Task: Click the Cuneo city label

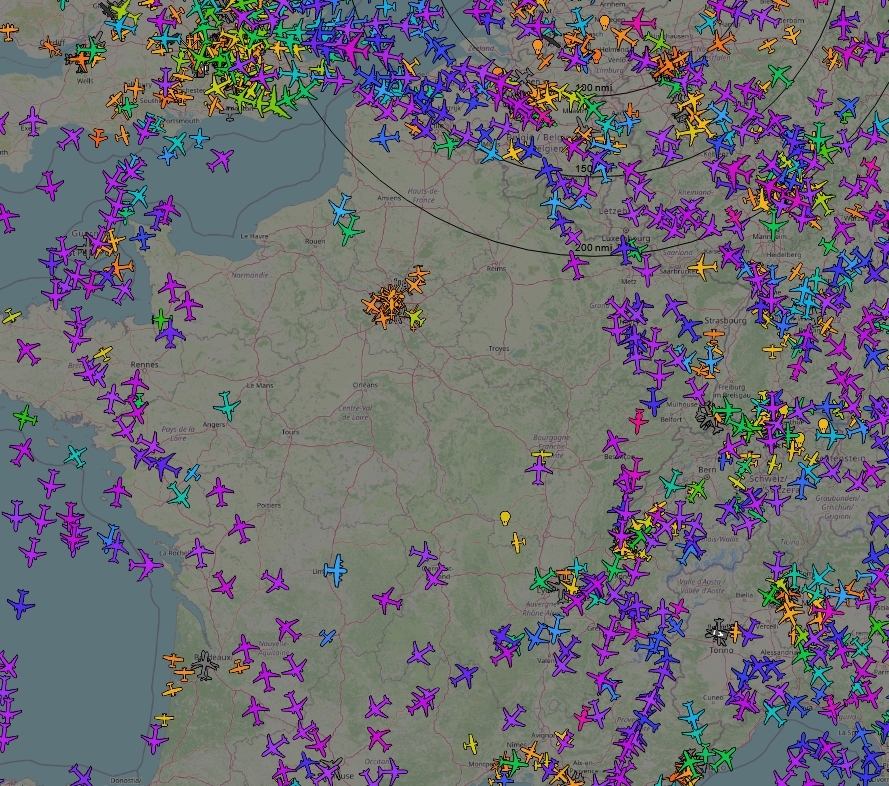Action: click(713, 698)
